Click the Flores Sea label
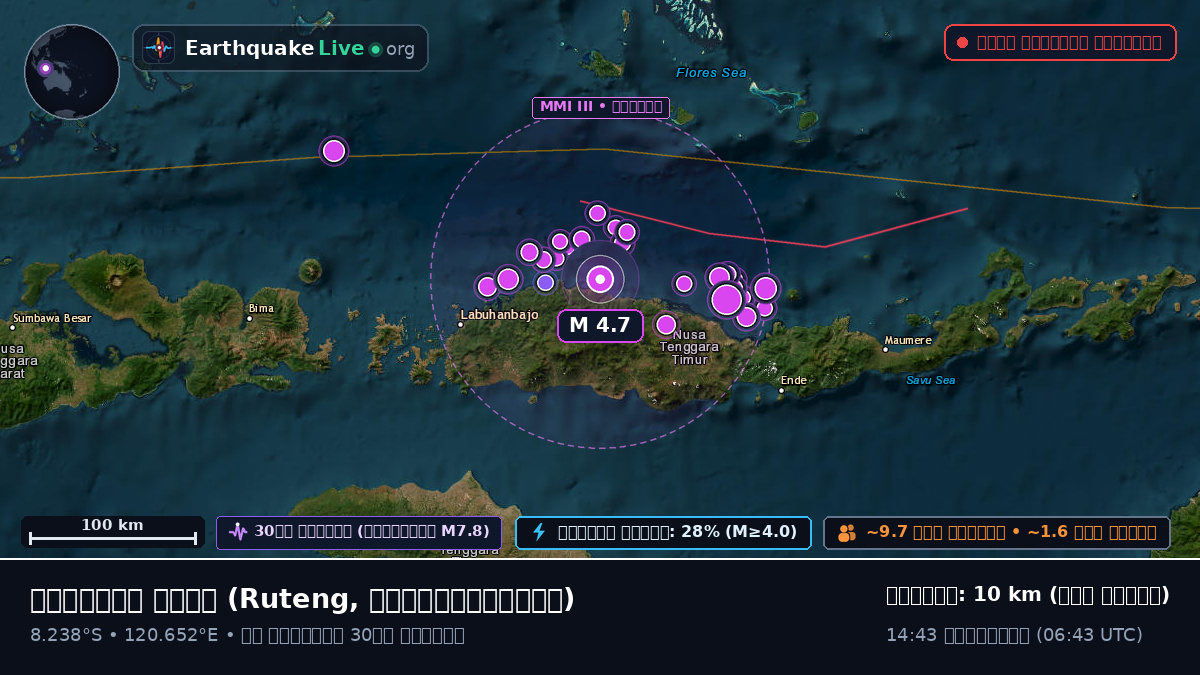This screenshot has height=675, width=1200. 711,72
